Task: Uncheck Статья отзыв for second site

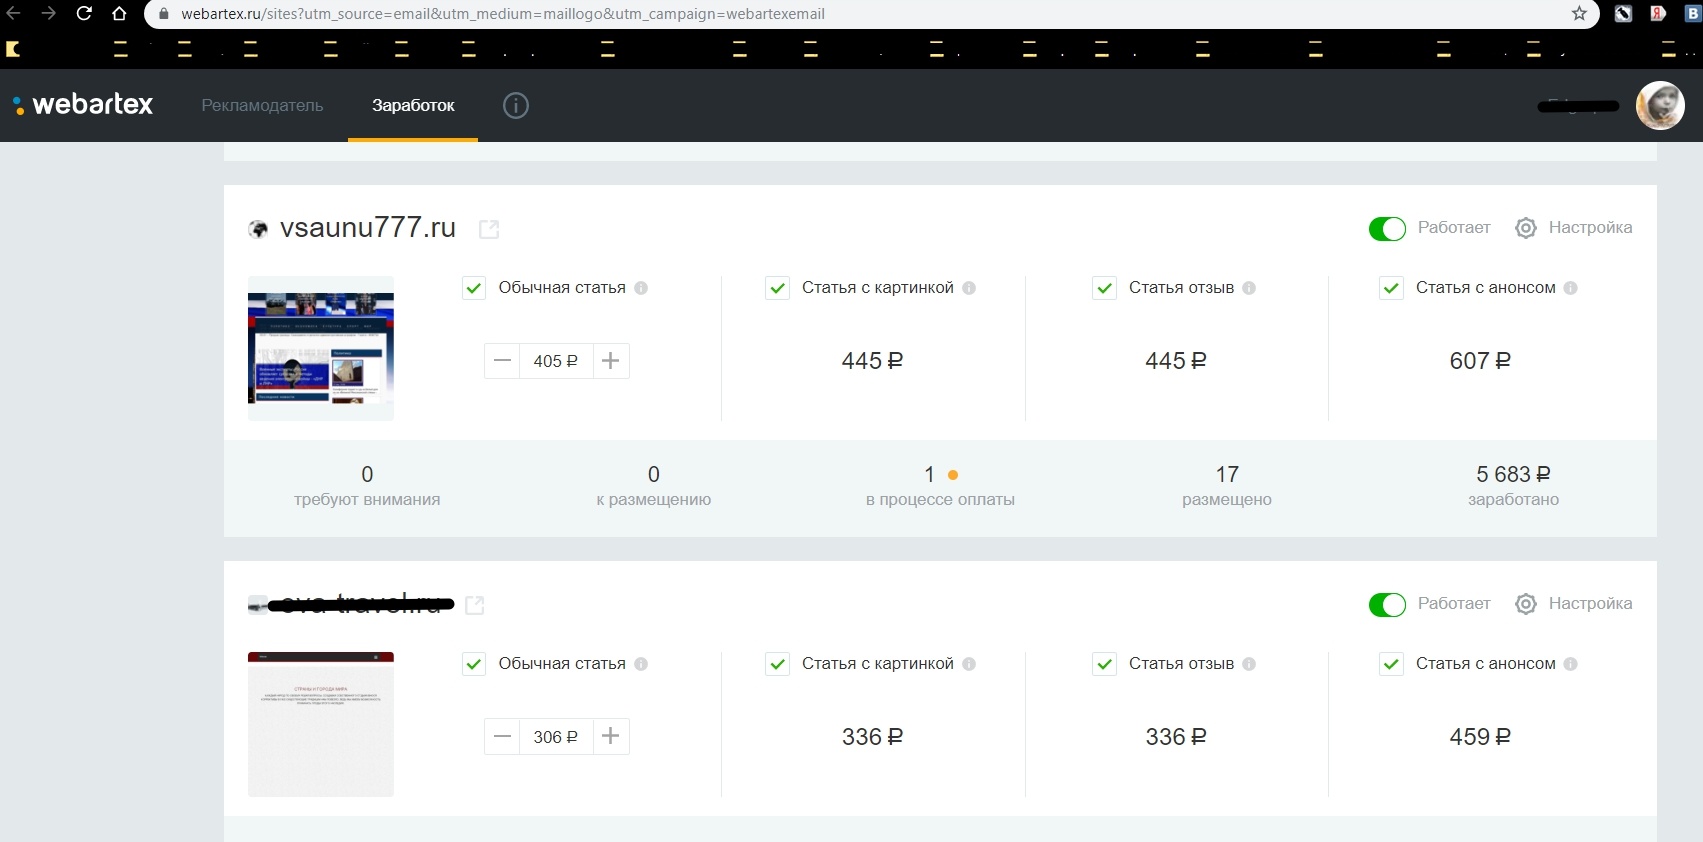Action: [x=1104, y=664]
